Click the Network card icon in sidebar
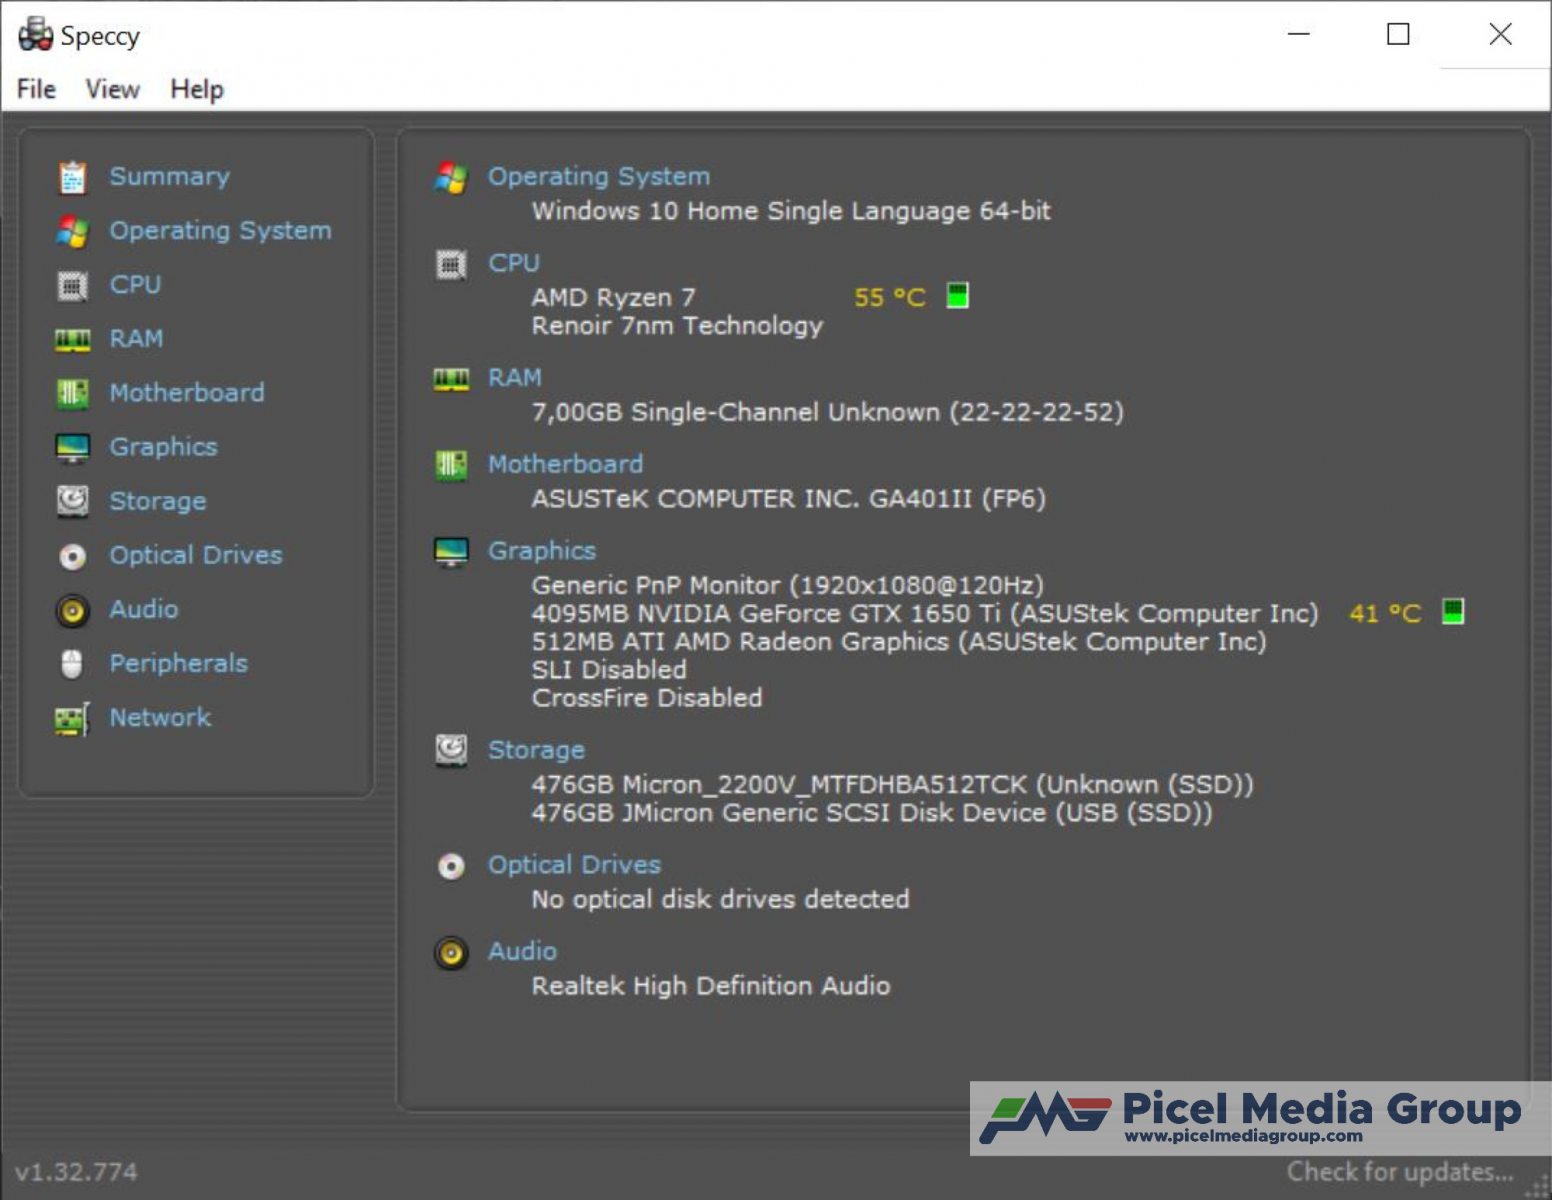Screen dimensions: 1552x1200 pyautogui.click(x=72, y=718)
